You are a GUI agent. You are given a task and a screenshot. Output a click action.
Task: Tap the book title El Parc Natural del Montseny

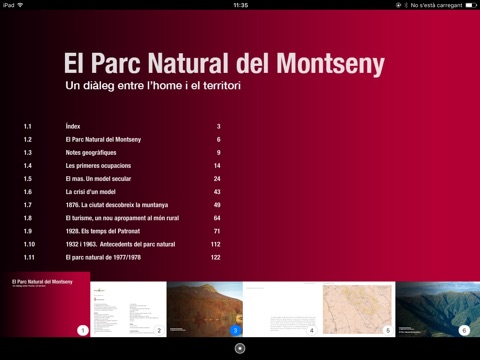pyautogui.click(x=224, y=63)
